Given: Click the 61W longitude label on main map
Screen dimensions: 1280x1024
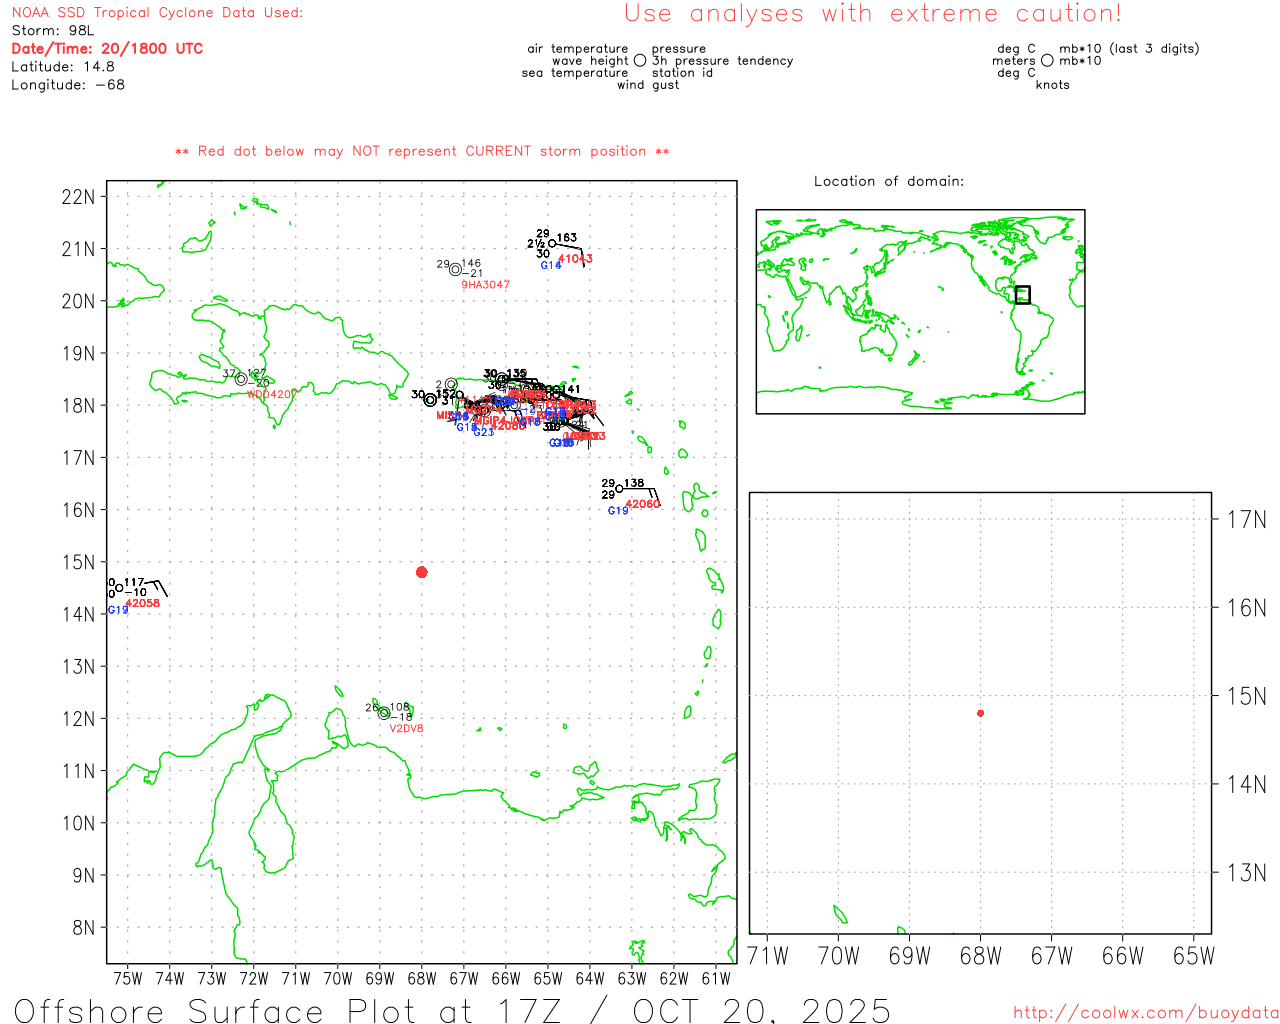Looking at the screenshot, I should click(x=716, y=979).
